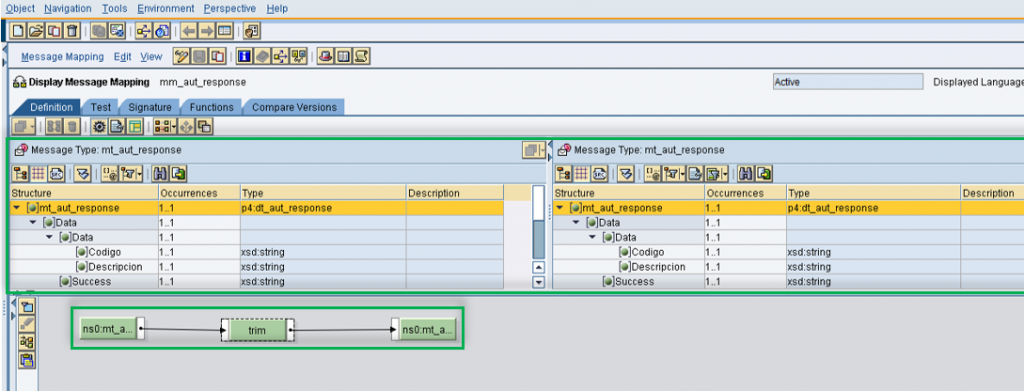Click the Copy object icon beside Open
Image resolution: width=1024 pixels, height=391 pixels.
54,31
